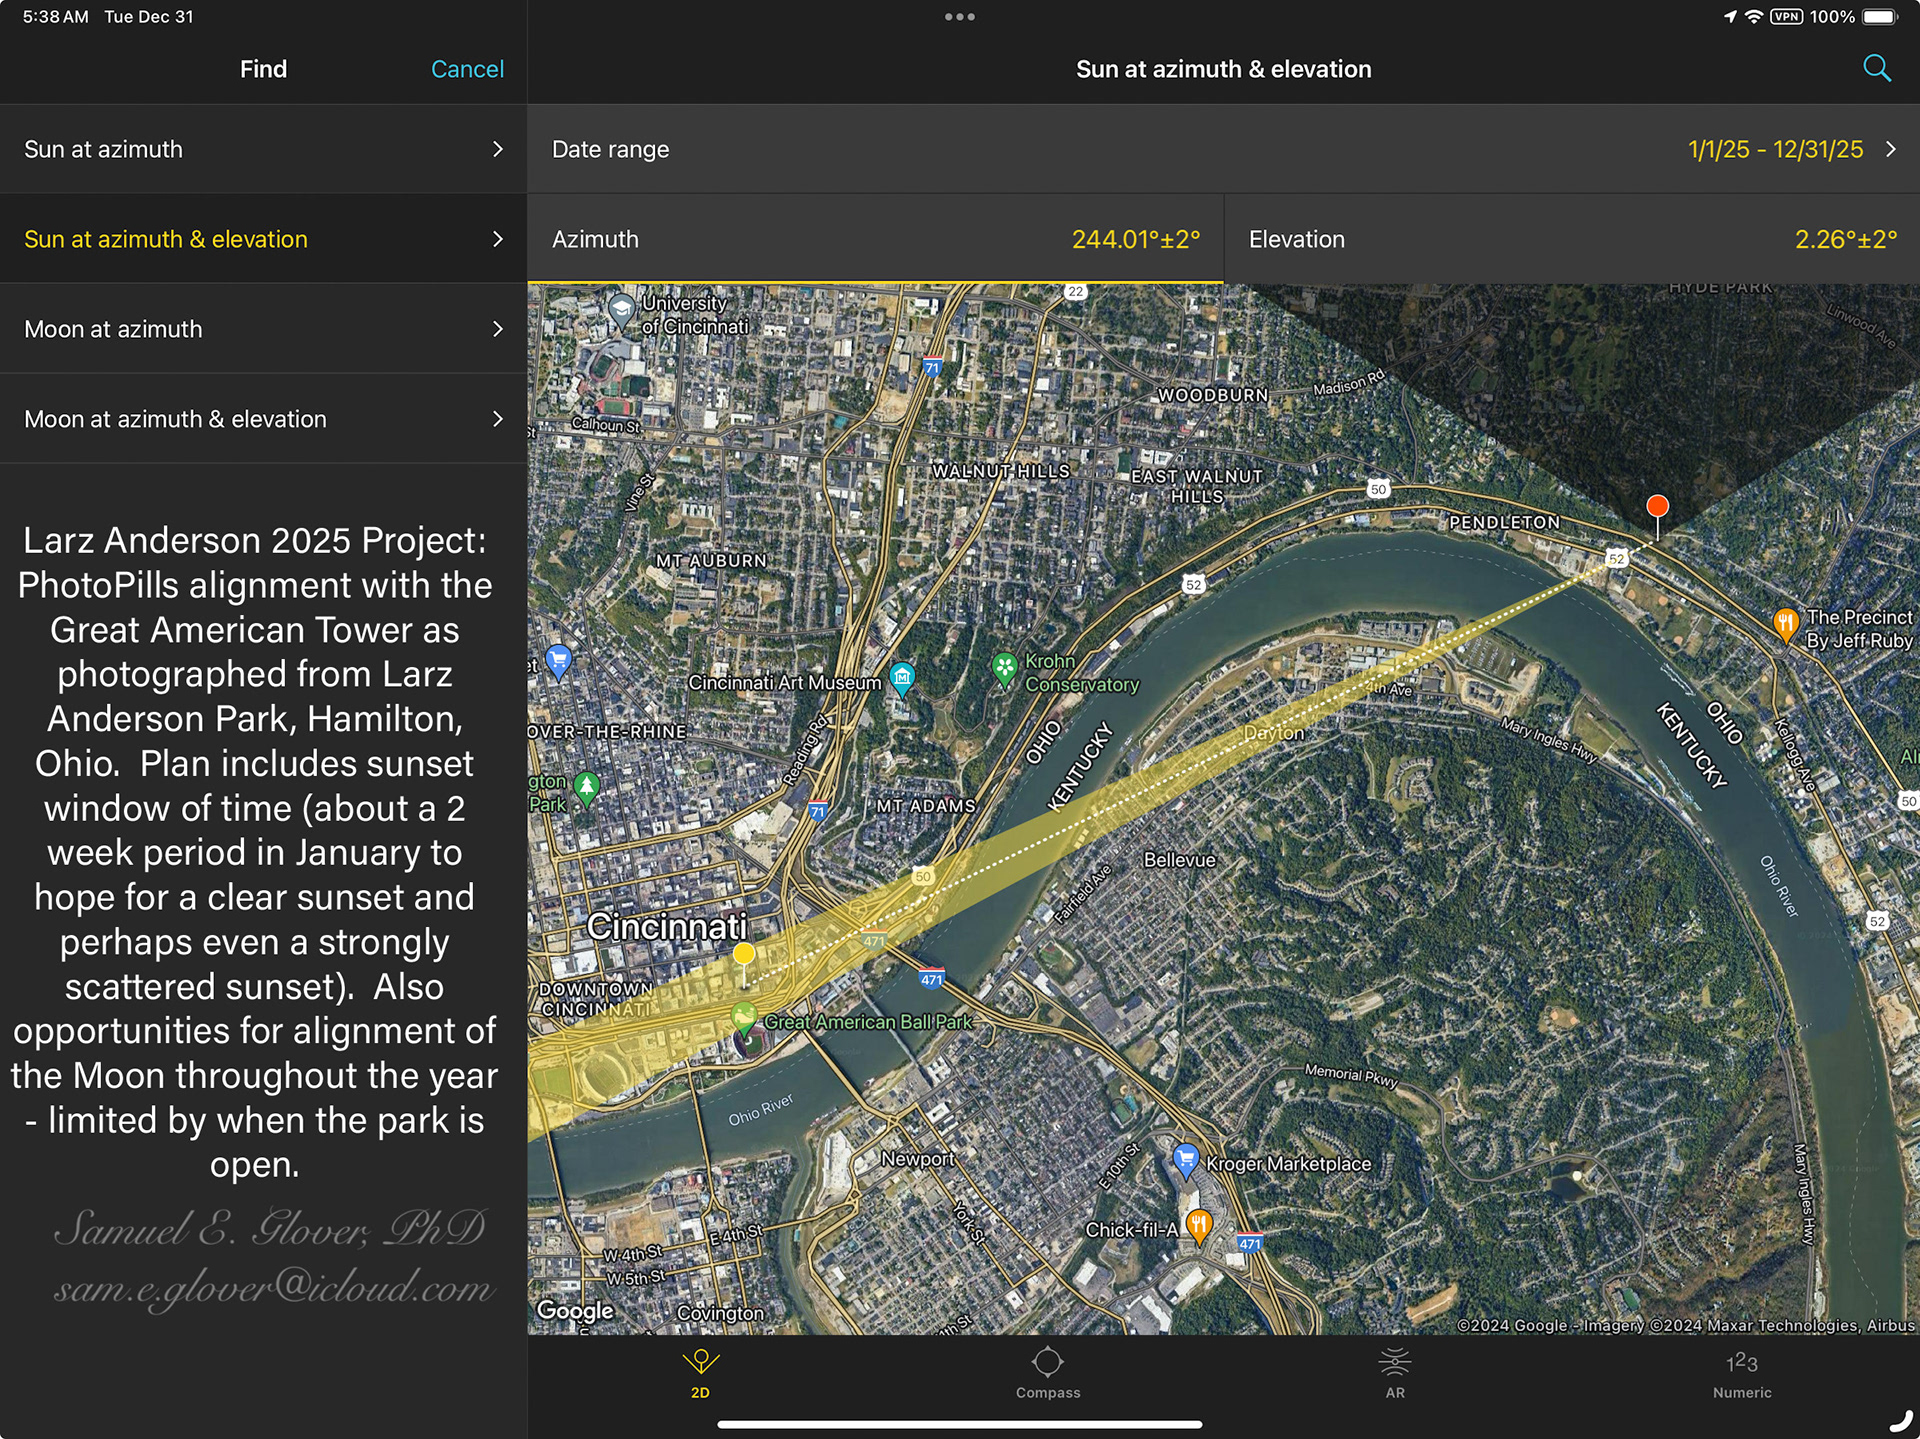Open Moon at azimuth & elevation

[x=263, y=419]
